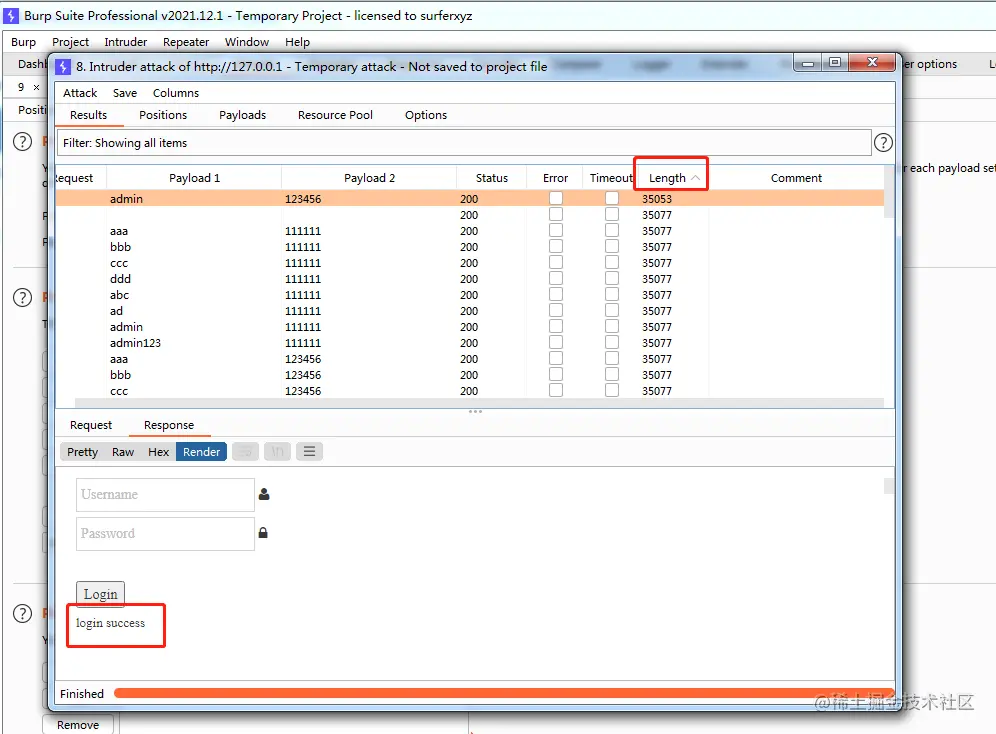The image size is (996, 734).
Task: Select the admin 123456 result row
Action: (x=469, y=199)
